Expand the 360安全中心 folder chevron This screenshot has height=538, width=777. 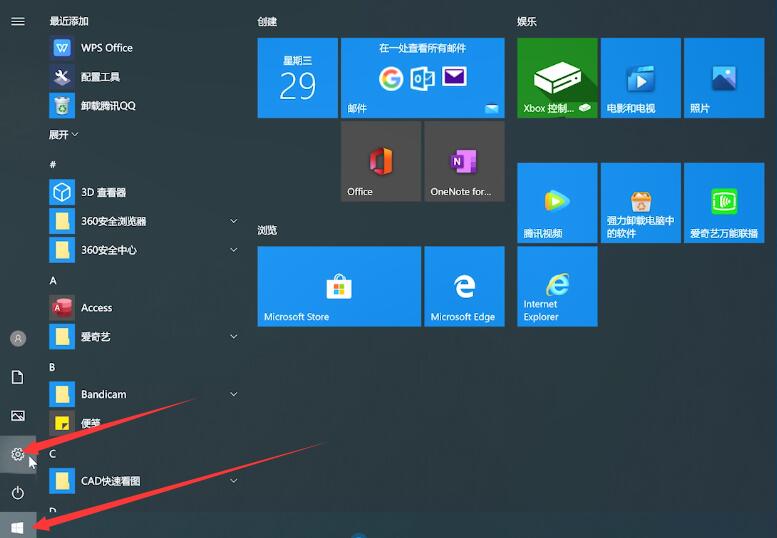pos(233,250)
